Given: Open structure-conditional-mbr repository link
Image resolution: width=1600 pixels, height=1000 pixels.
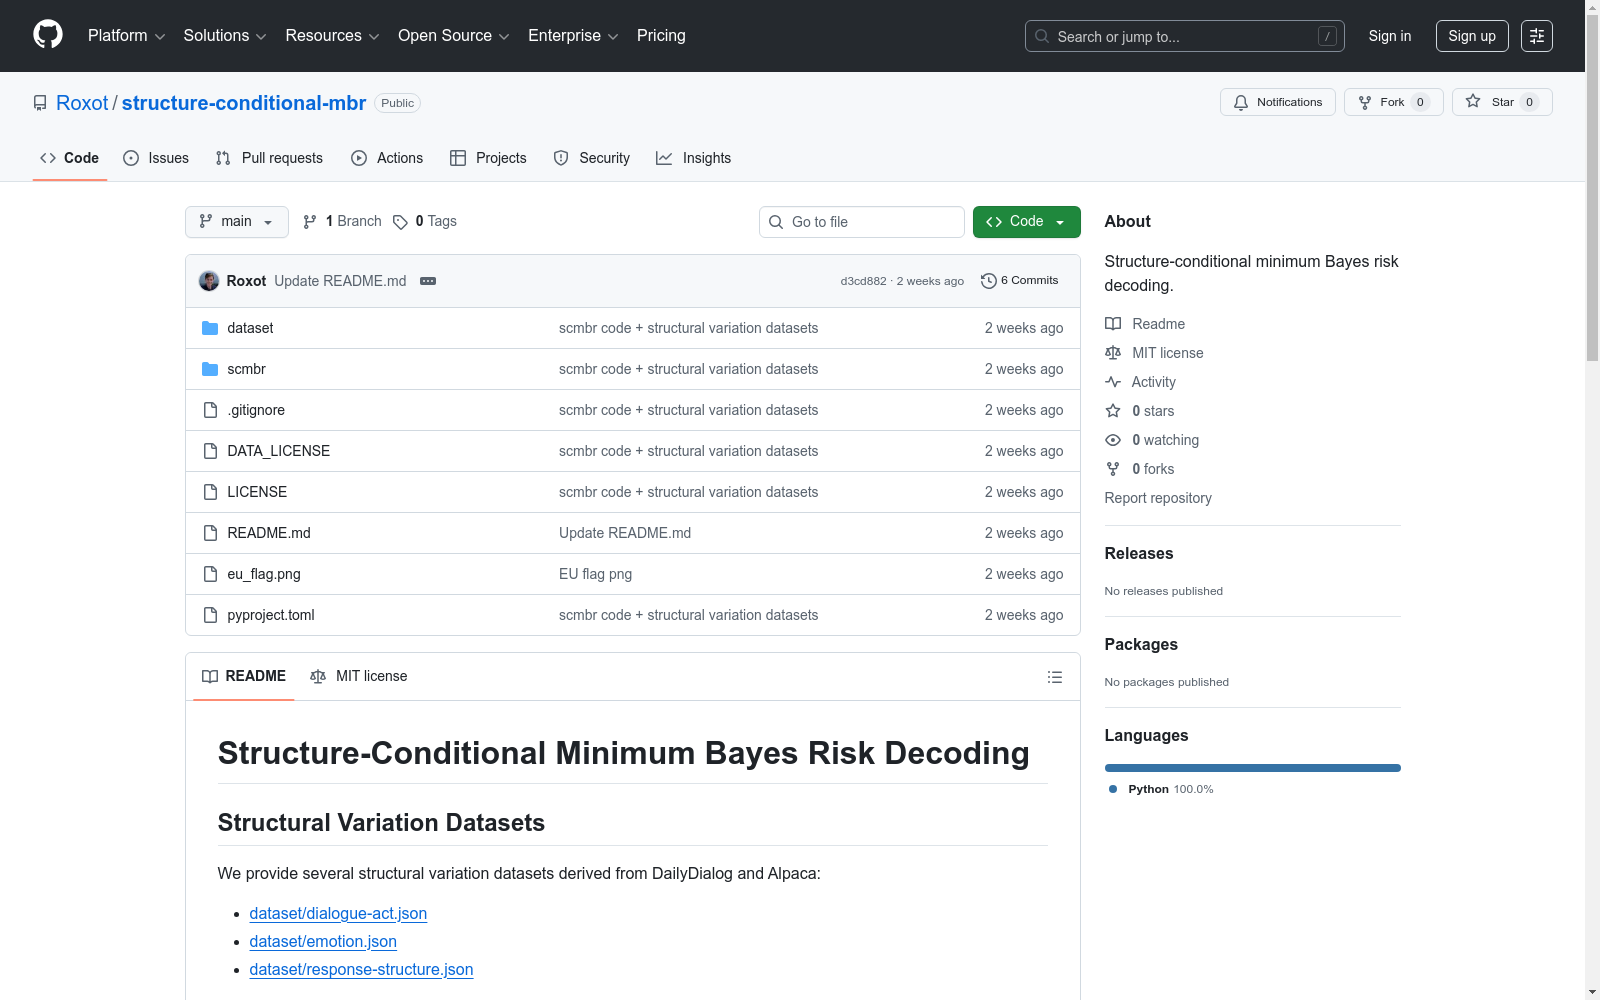Looking at the screenshot, I should 244,103.
